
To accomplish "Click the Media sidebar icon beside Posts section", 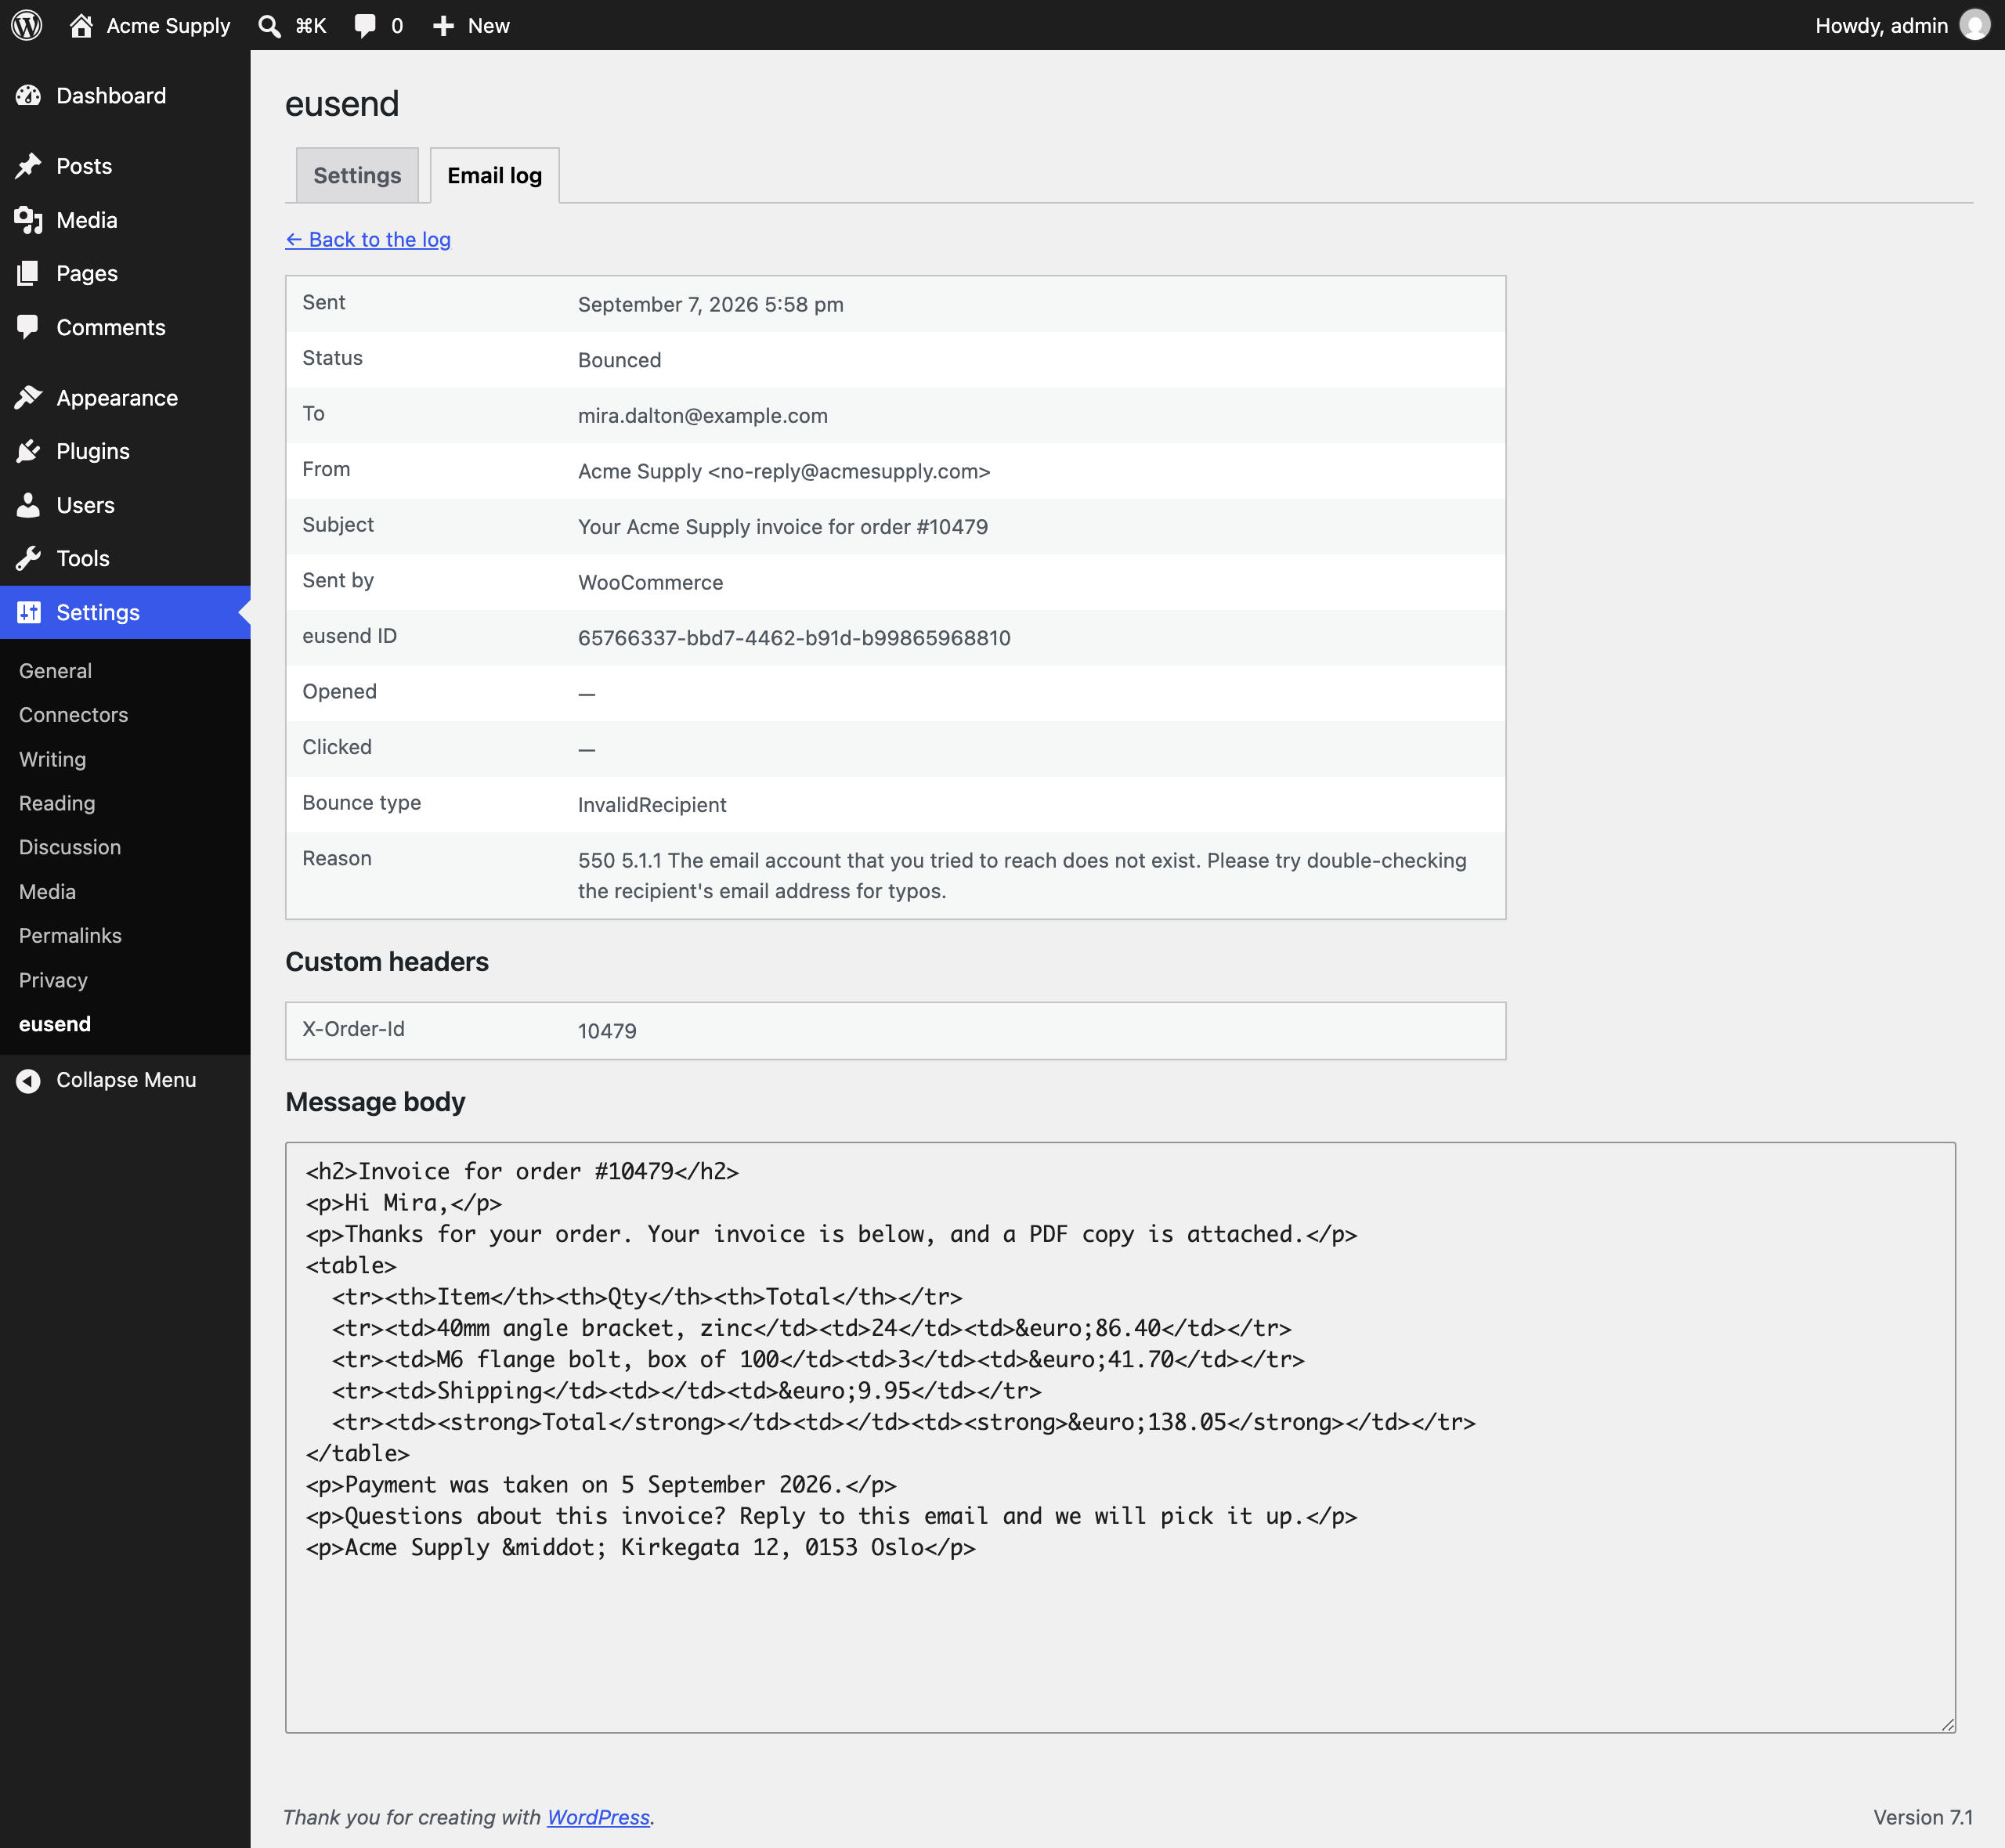I will [x=28, y=220].
